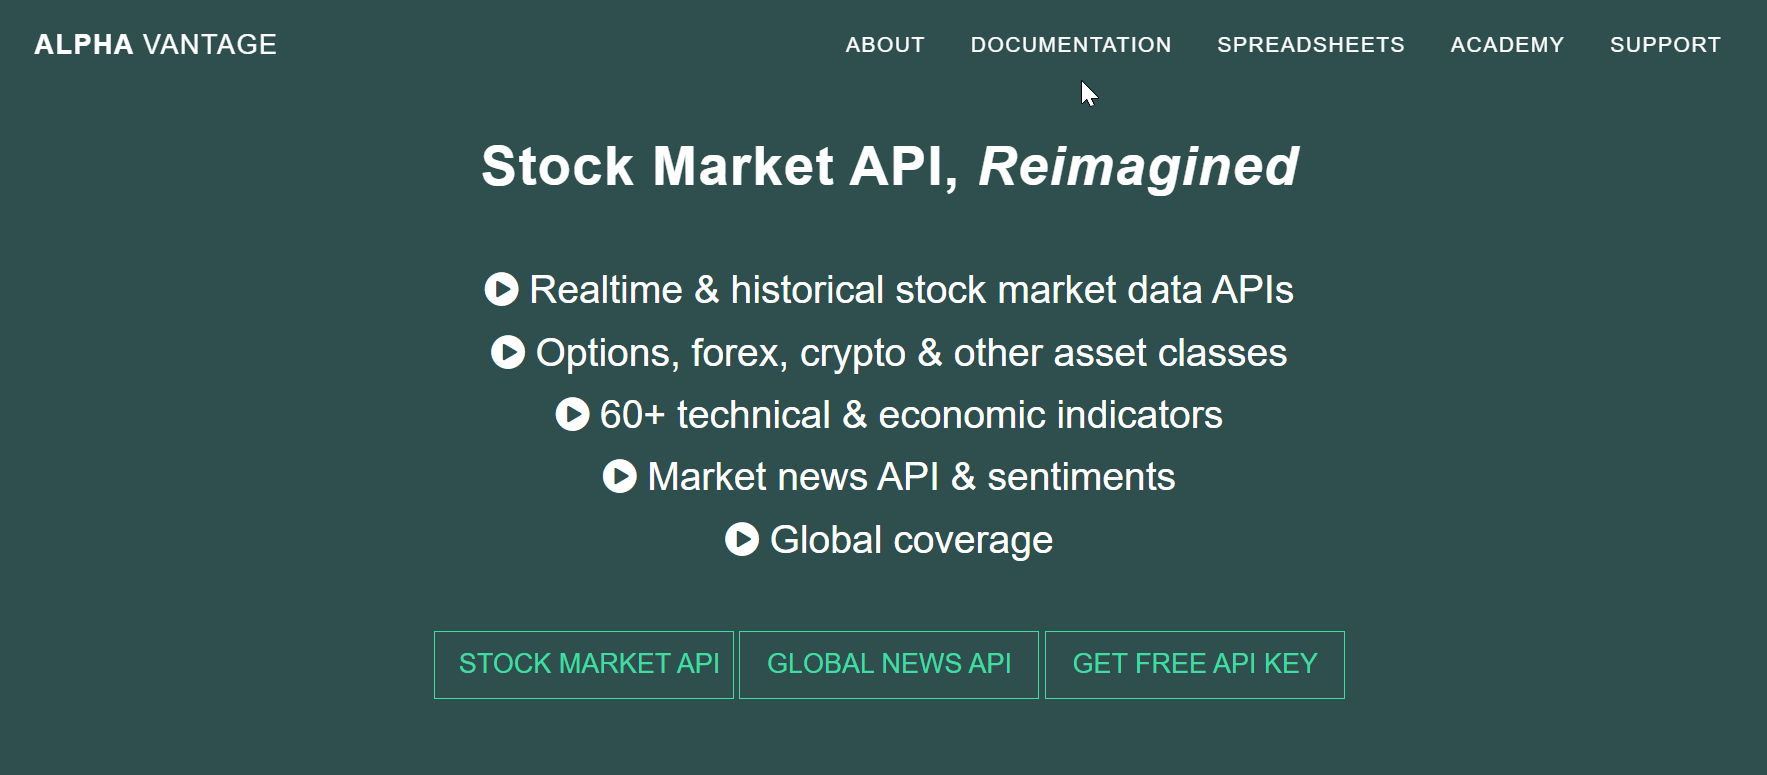This screenshot has width=1767, height=775.
Task: Click the "Realtime & historical stock market data APIs" text
Action: (x=911, y=290)
